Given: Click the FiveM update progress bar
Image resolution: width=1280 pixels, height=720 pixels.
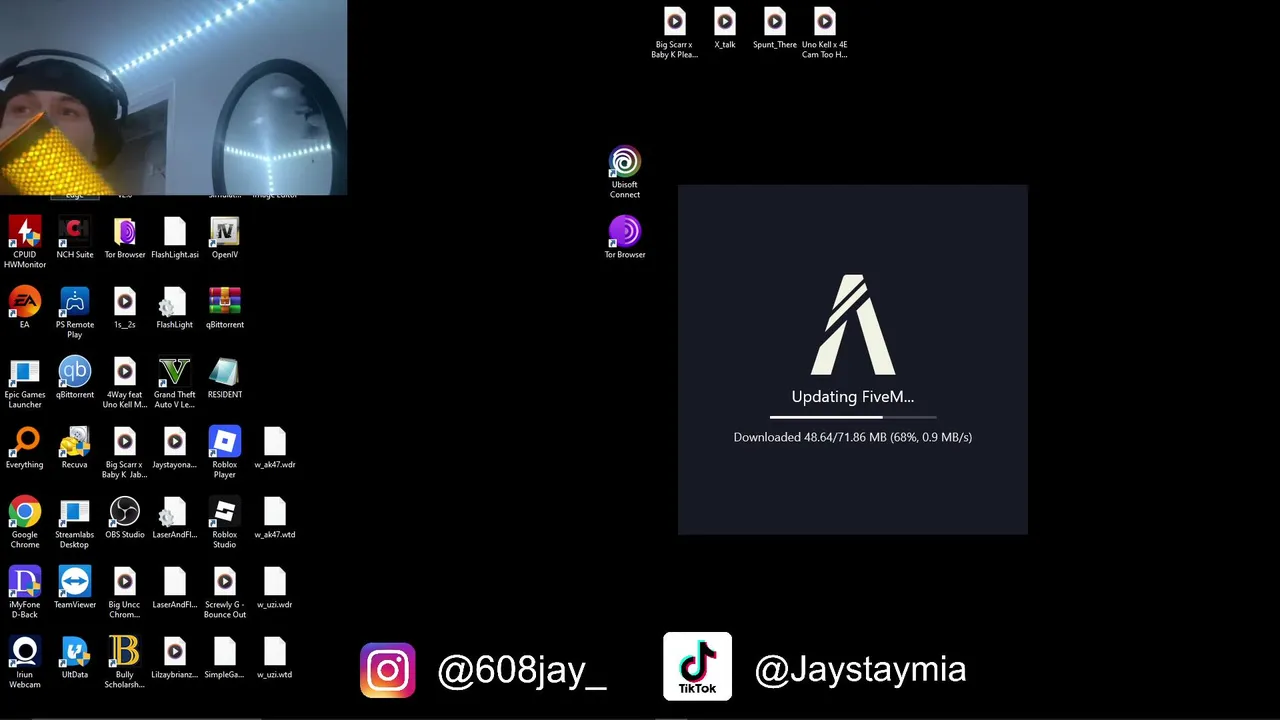Looking at the screenshot, I should 853,417.
